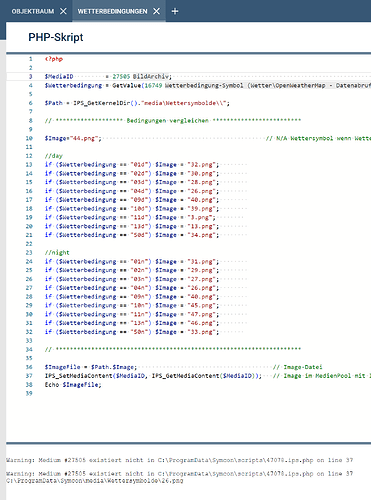Image resolution: width=371 pixels, height=500 pixels.
Task: Click the Echo $ImageFile line
Action: [x=73, y=385]
